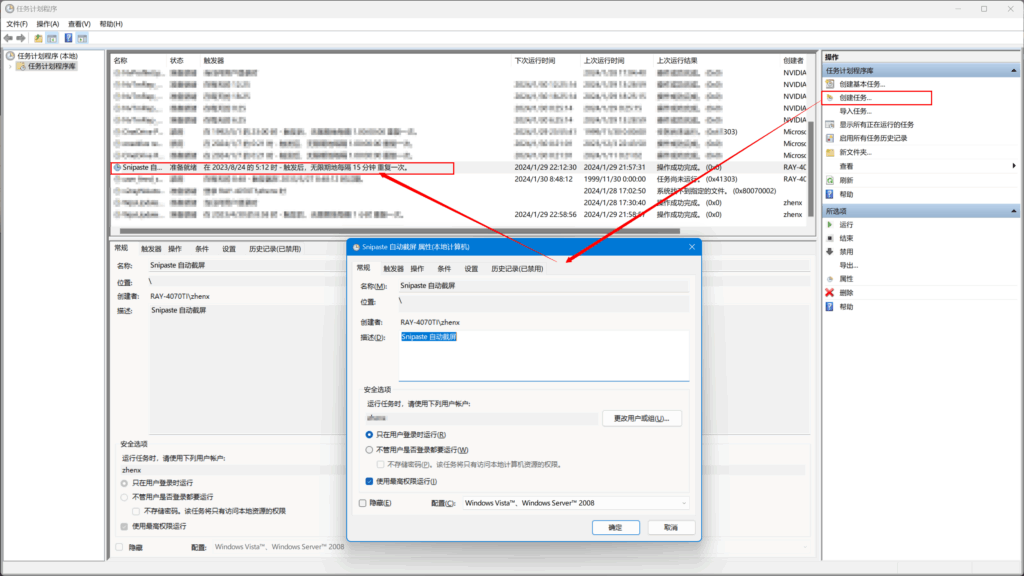1024x576 pixels.
Task: Click the 禁用 down-arrow icon
Action: point(830,252)
